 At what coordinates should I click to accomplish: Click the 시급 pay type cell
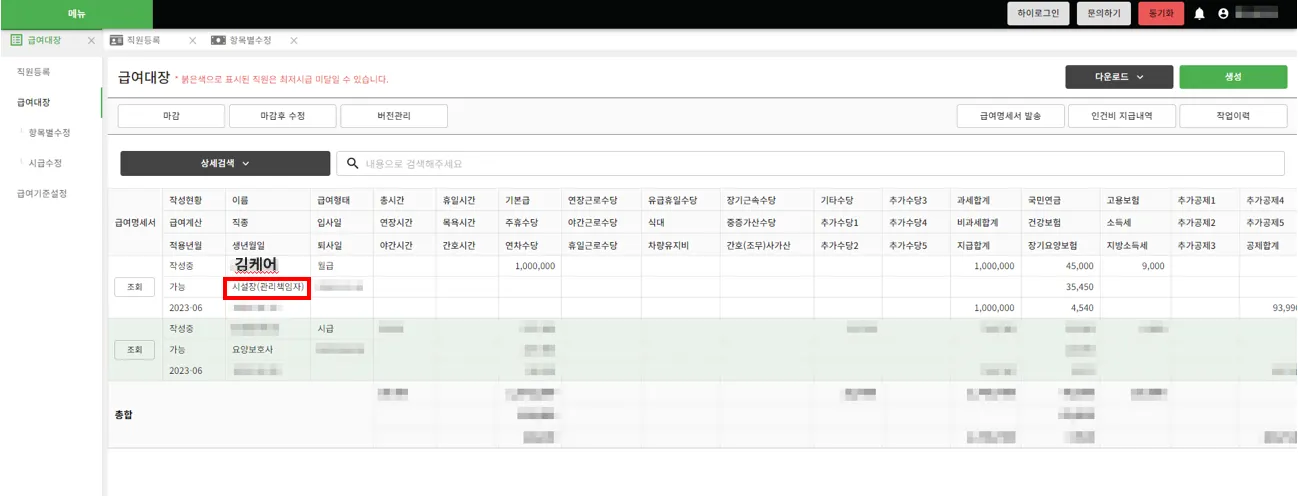tap(325, 328)
